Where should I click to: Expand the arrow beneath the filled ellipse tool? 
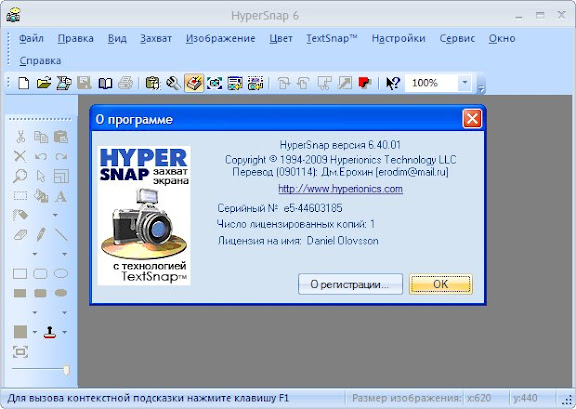[64, 312]
